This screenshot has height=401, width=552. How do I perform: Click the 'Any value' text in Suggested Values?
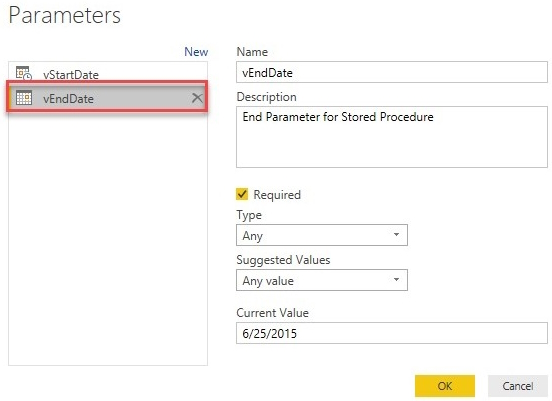click(x=268, y=281)
